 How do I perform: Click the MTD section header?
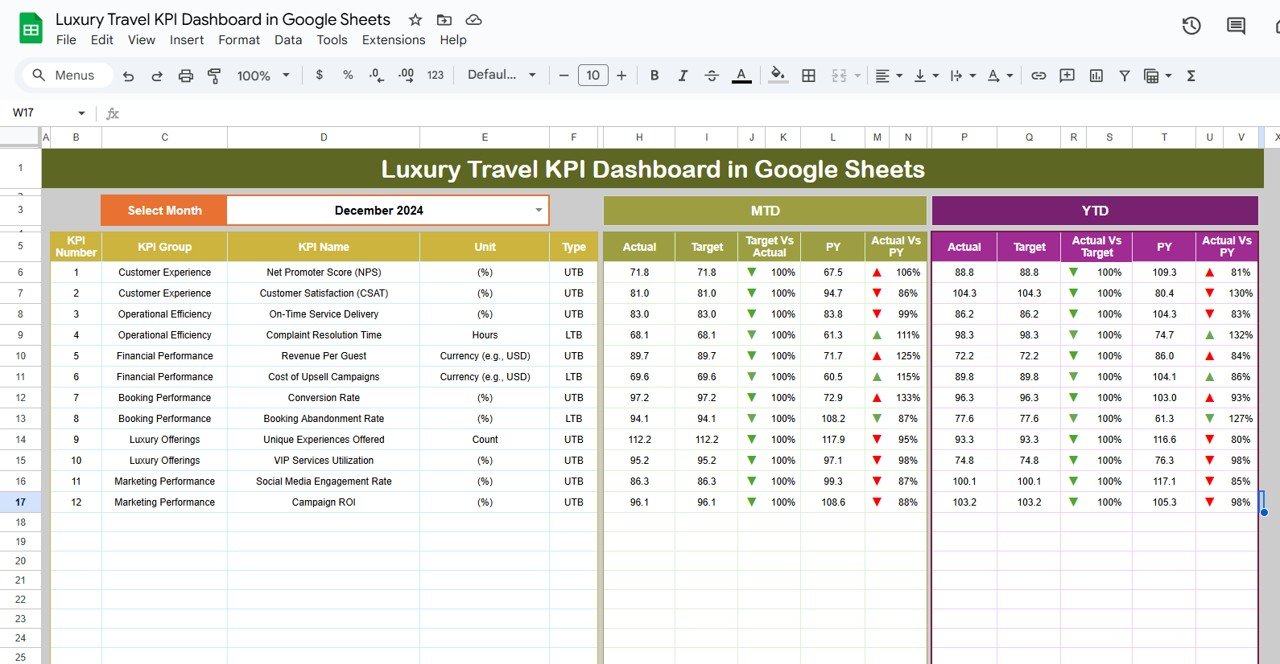point(765,210)
